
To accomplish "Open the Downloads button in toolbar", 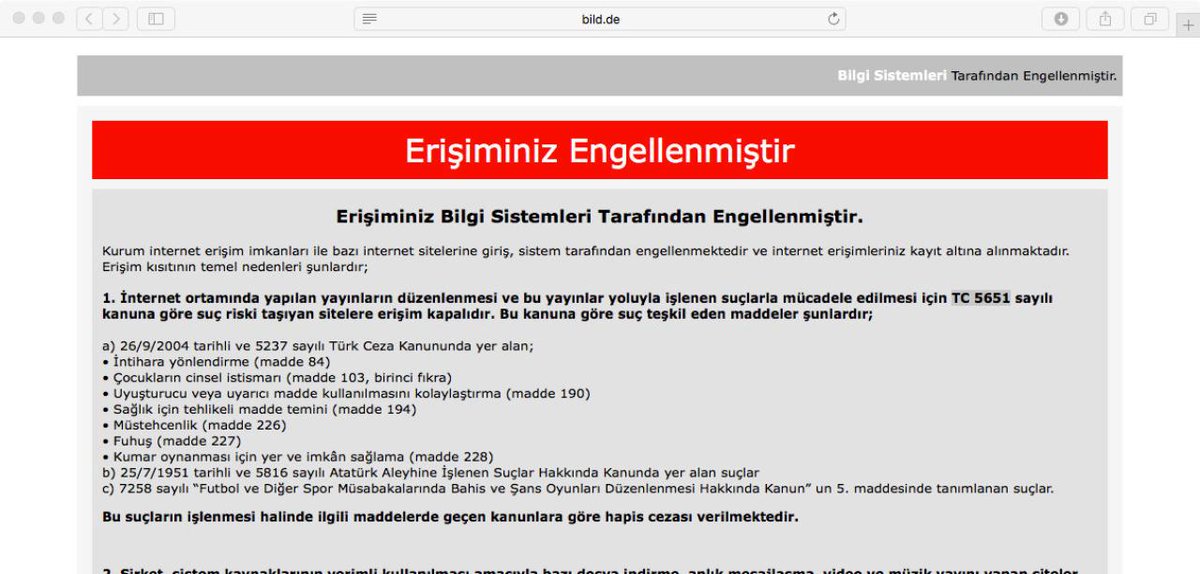I will point(1060,18).
